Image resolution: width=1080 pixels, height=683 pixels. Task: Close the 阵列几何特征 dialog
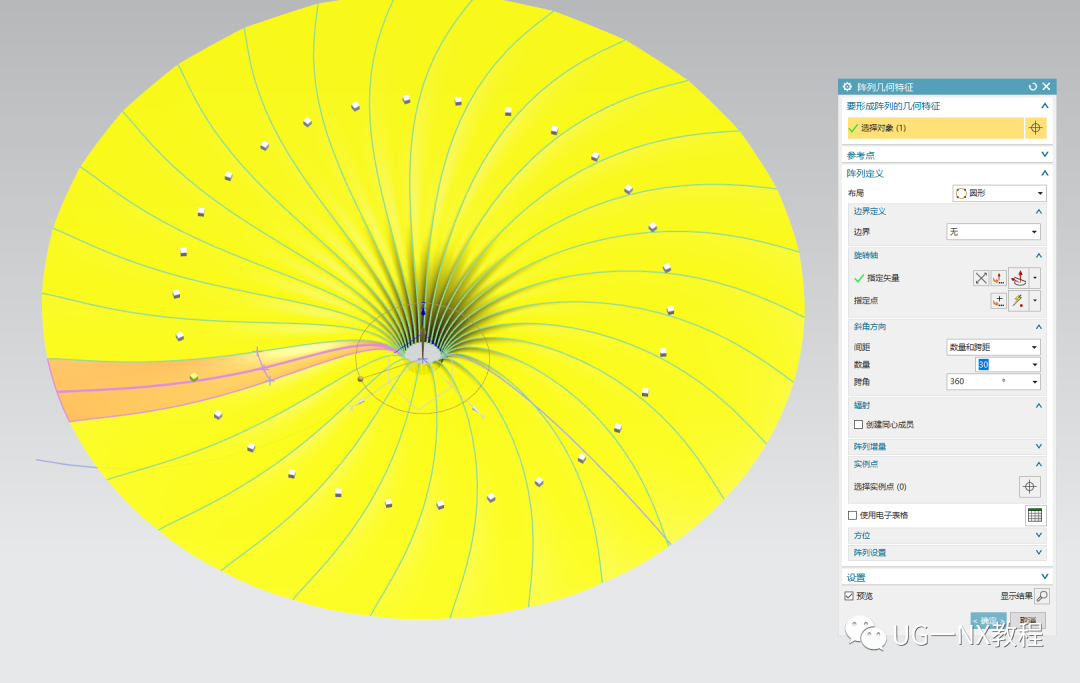1046,87
